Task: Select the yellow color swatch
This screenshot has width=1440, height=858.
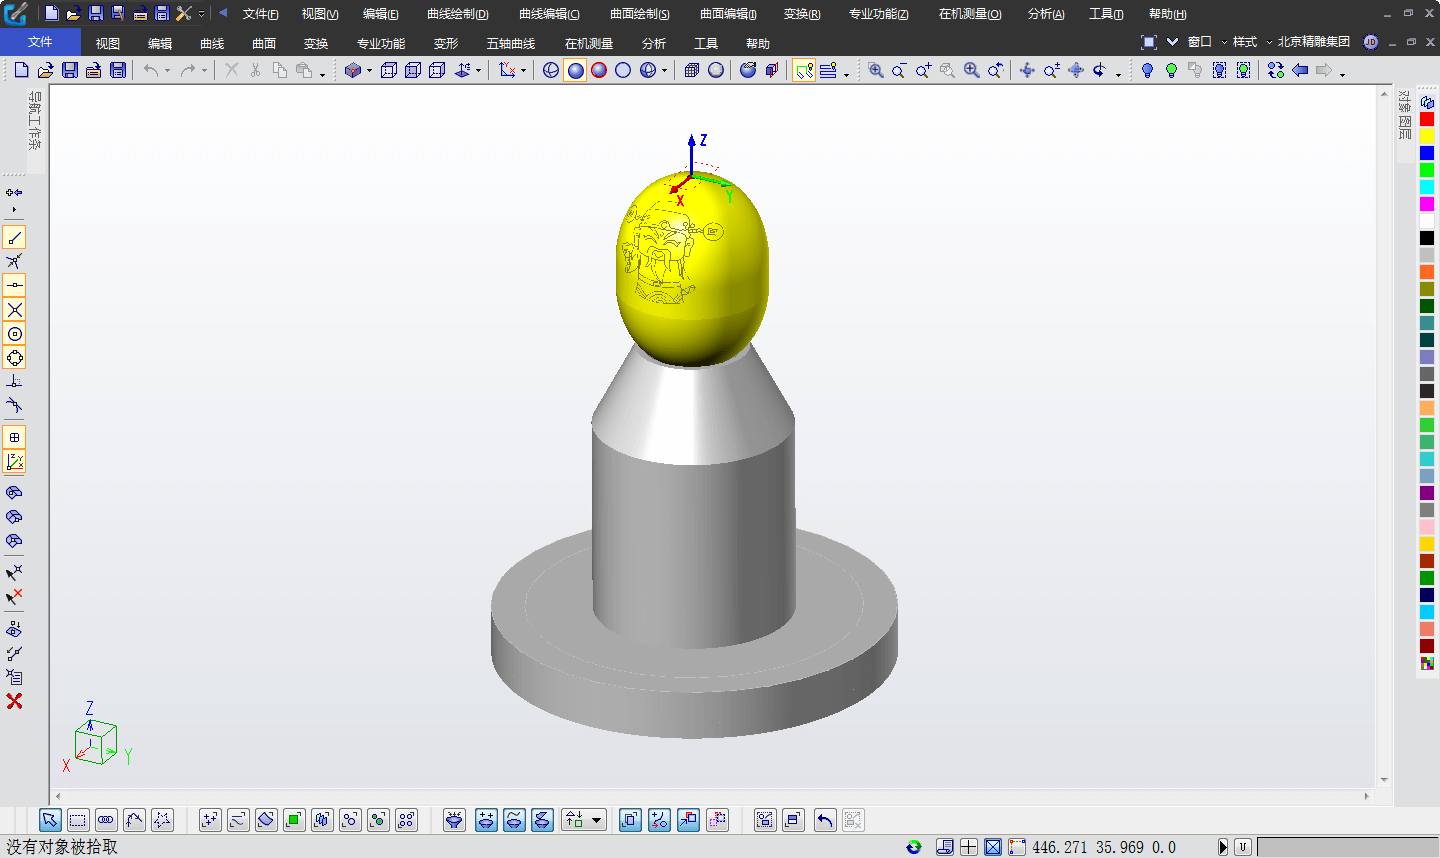Action: pyautogui.click(x=1427, y=136)
